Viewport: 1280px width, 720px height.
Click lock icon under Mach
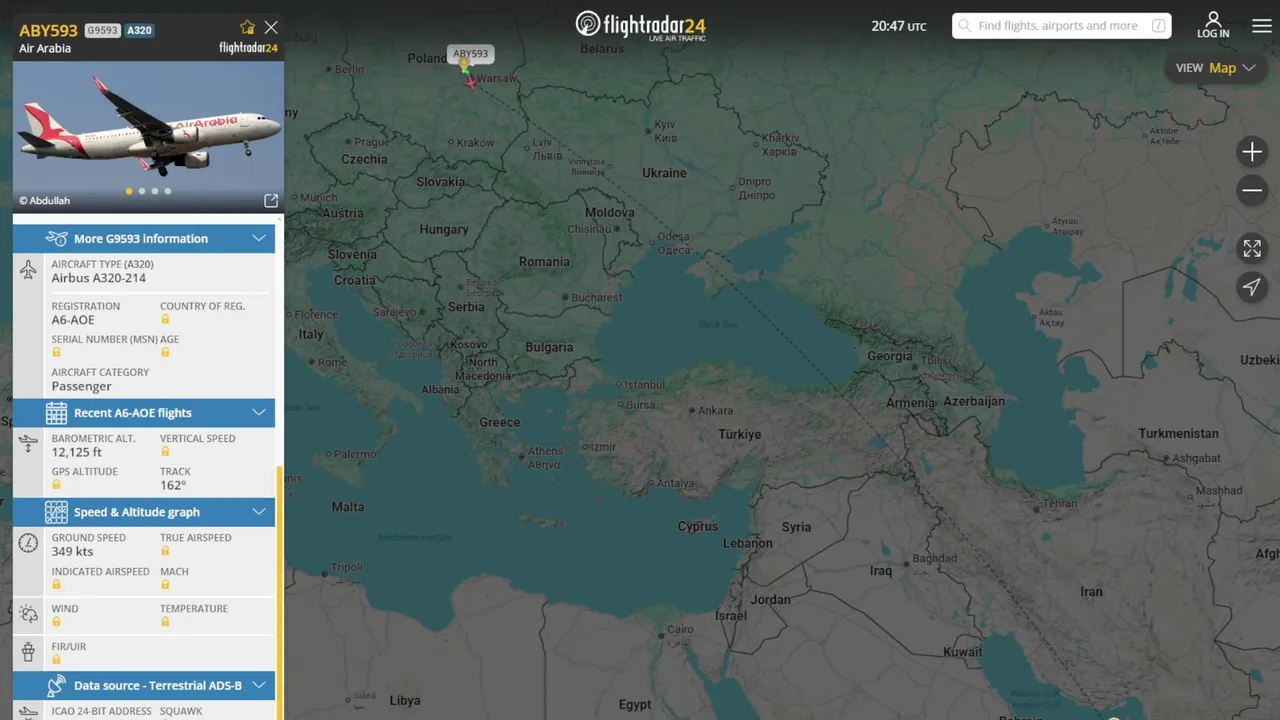point(165,584)
